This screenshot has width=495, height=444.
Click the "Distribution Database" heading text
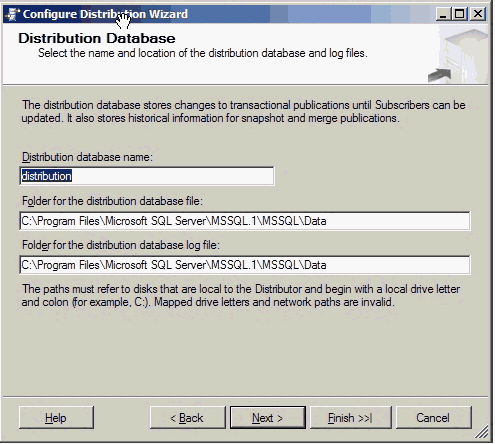click(97, 38)
